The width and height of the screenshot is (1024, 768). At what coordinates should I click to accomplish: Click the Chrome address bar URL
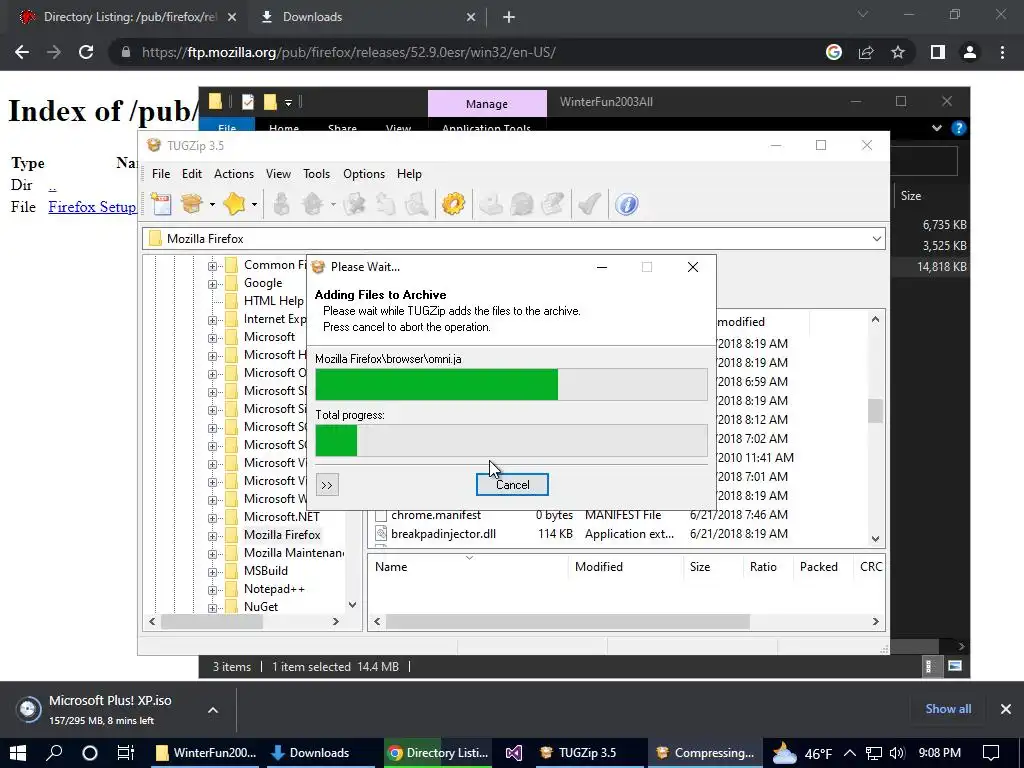349,52
